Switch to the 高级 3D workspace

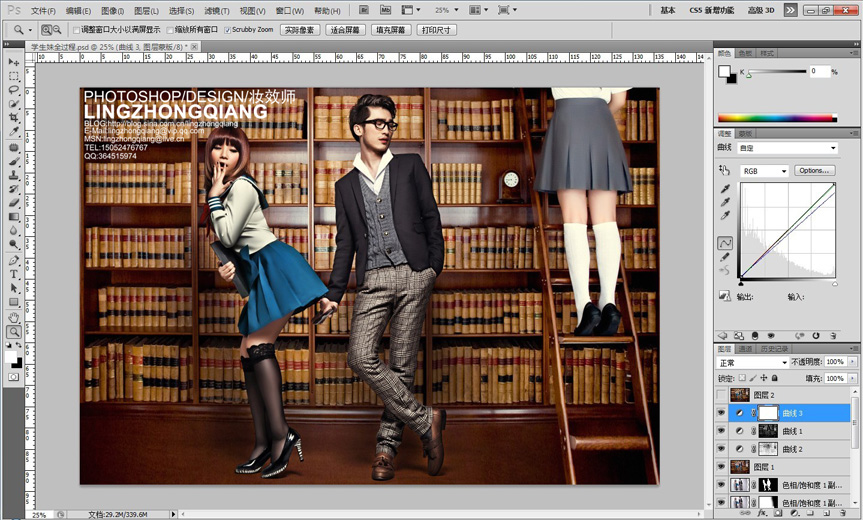[761, 10]
